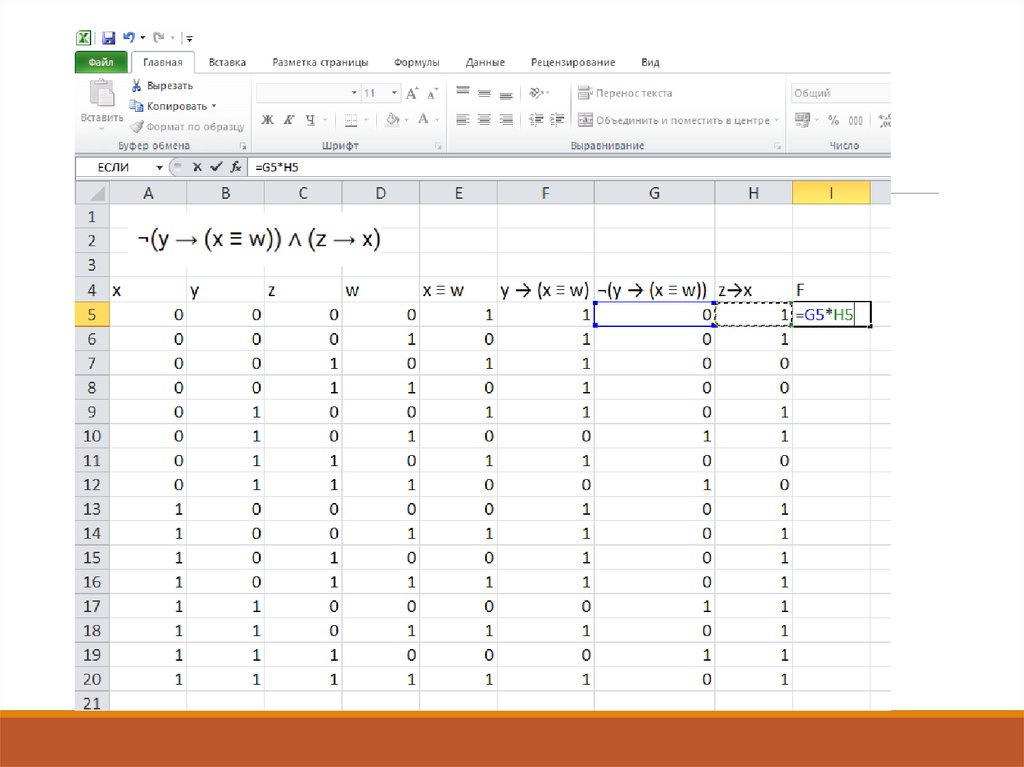Expand the merge and center dropdown arrow
Viewport: 1024px width, 767px height.
pyautogui.click(x=776, y=120)
